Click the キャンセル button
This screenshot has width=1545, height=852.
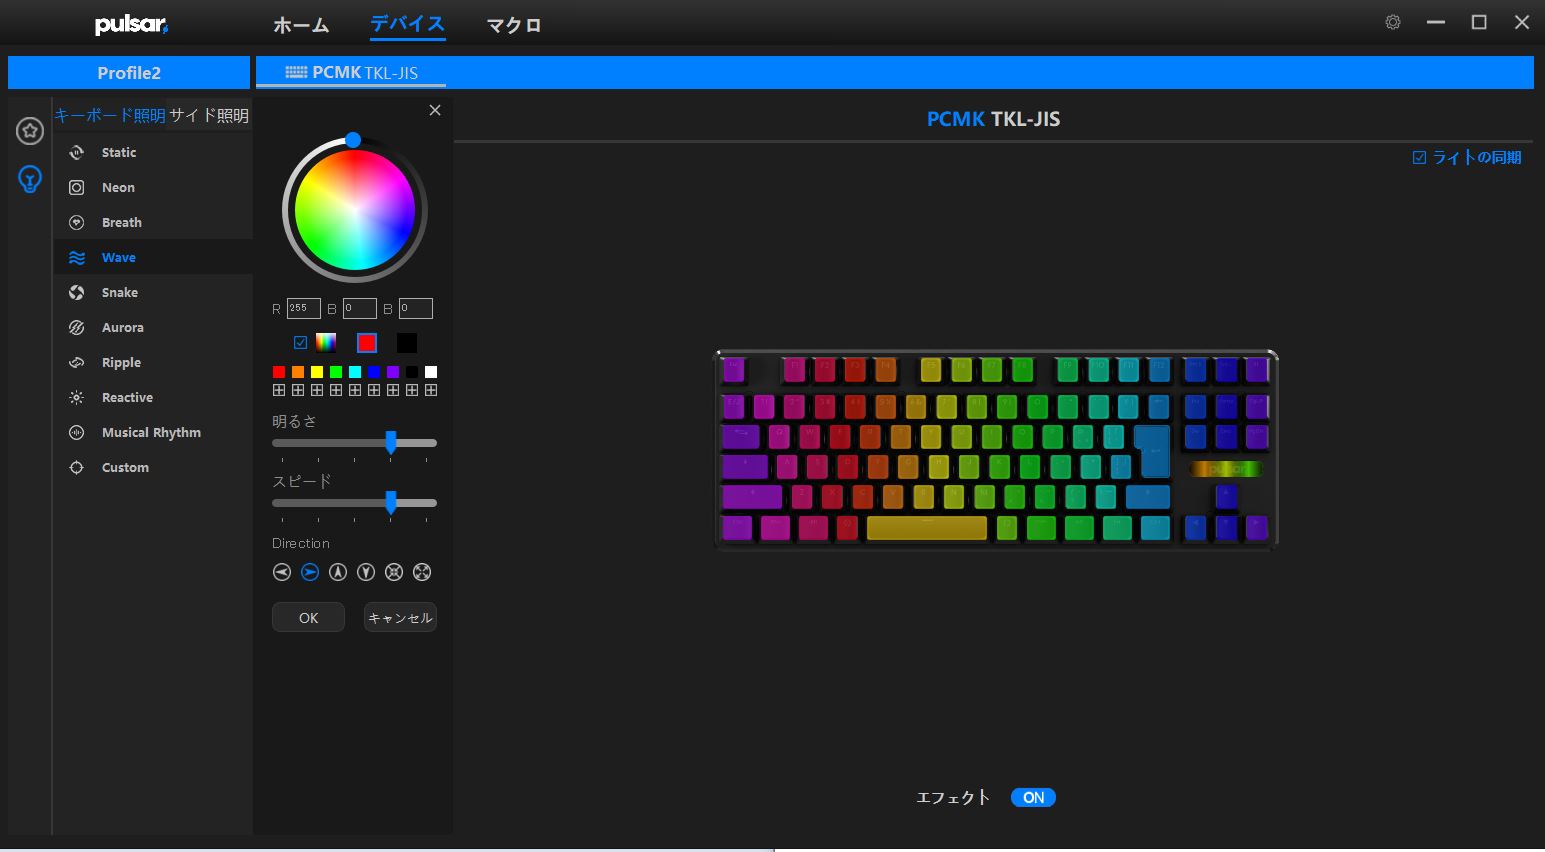tap(400, 617)
